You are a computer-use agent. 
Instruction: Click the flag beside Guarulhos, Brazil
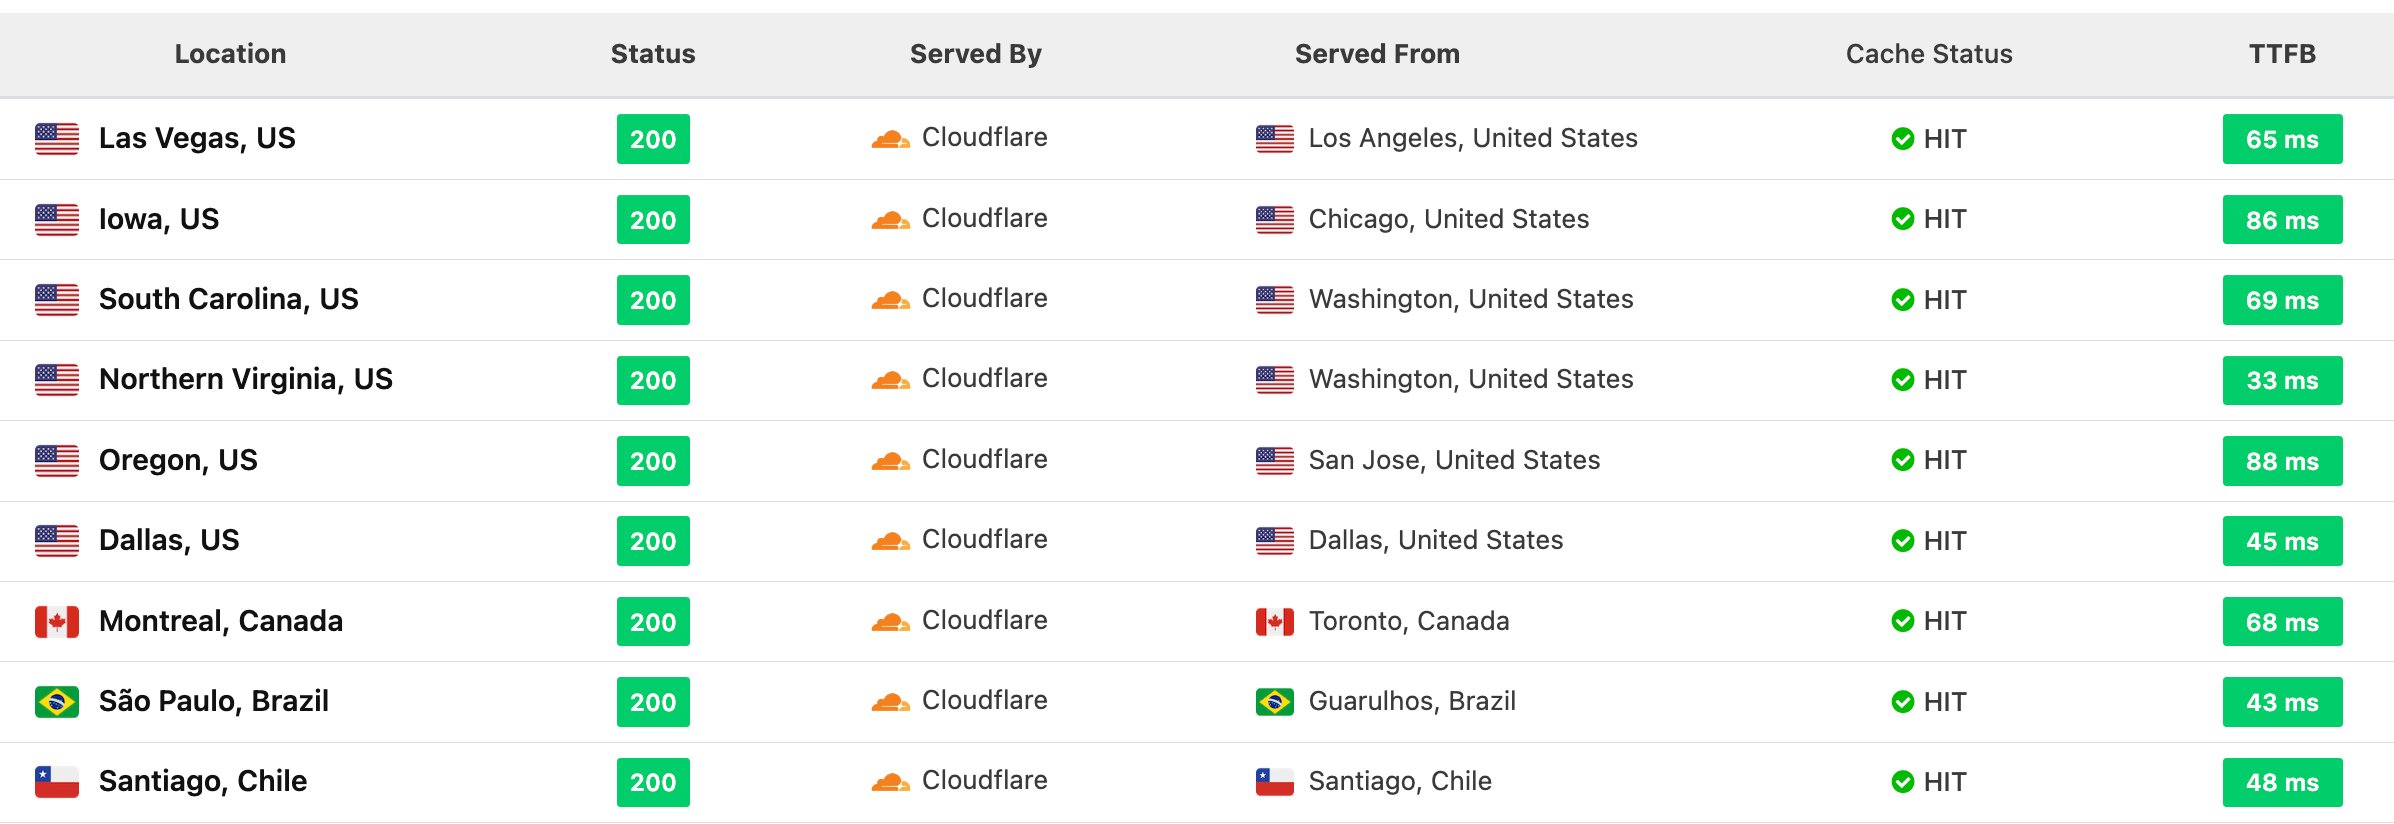coord(1275,702)
